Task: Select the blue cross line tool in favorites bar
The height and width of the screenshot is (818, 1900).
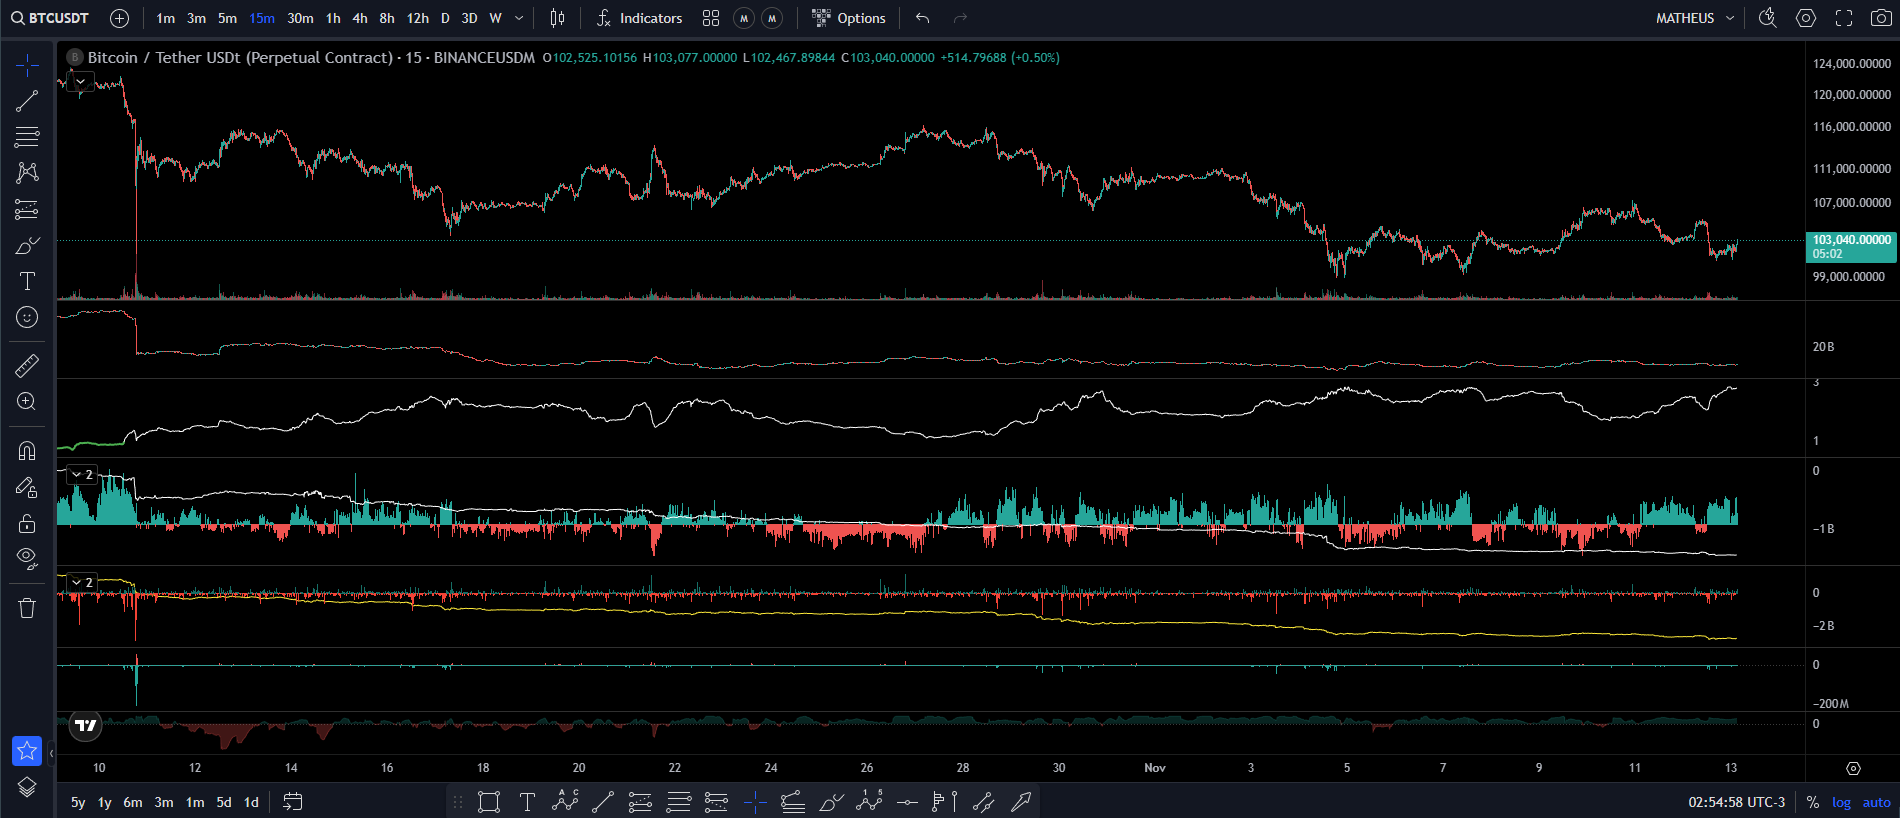Action: [755, 802]
